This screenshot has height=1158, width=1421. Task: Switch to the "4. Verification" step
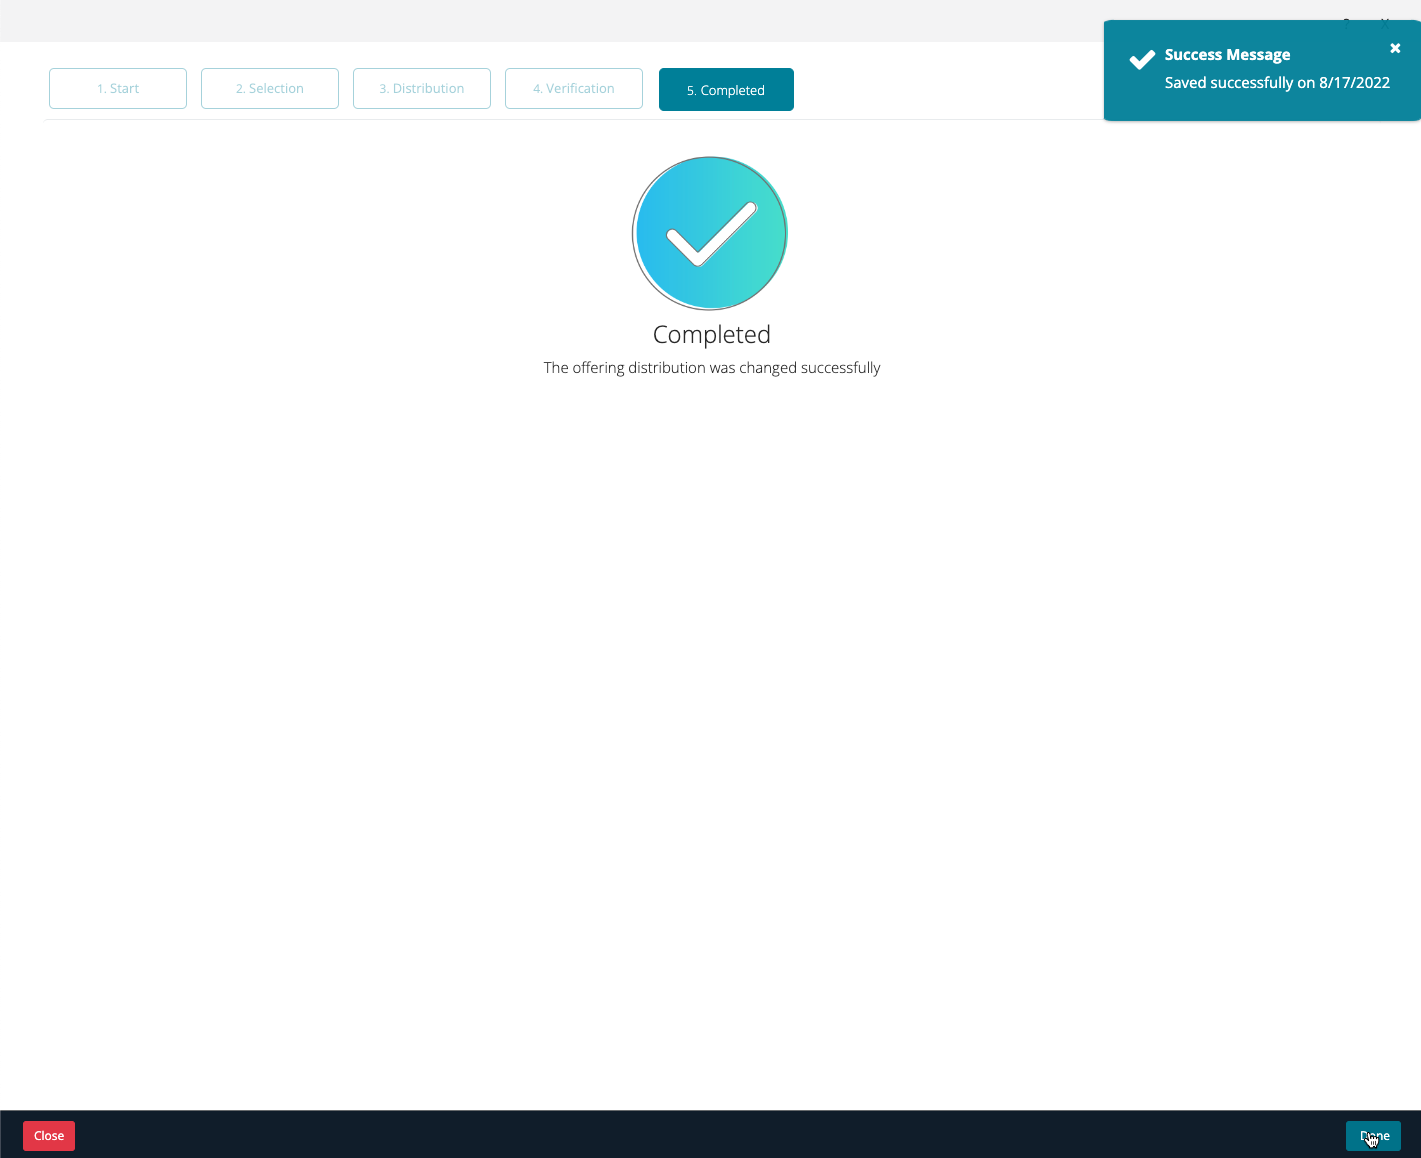[573, 88]
